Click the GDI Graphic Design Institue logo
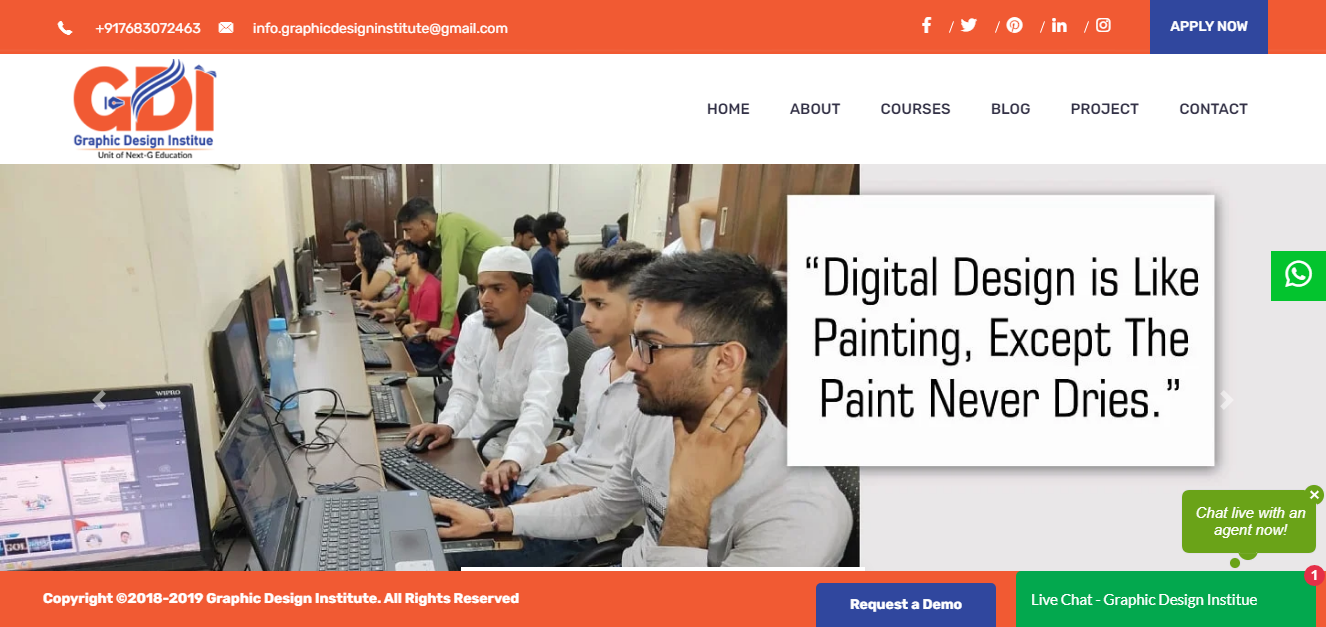1326x627 pixels. pyautogui.click(x=143, y=109)
